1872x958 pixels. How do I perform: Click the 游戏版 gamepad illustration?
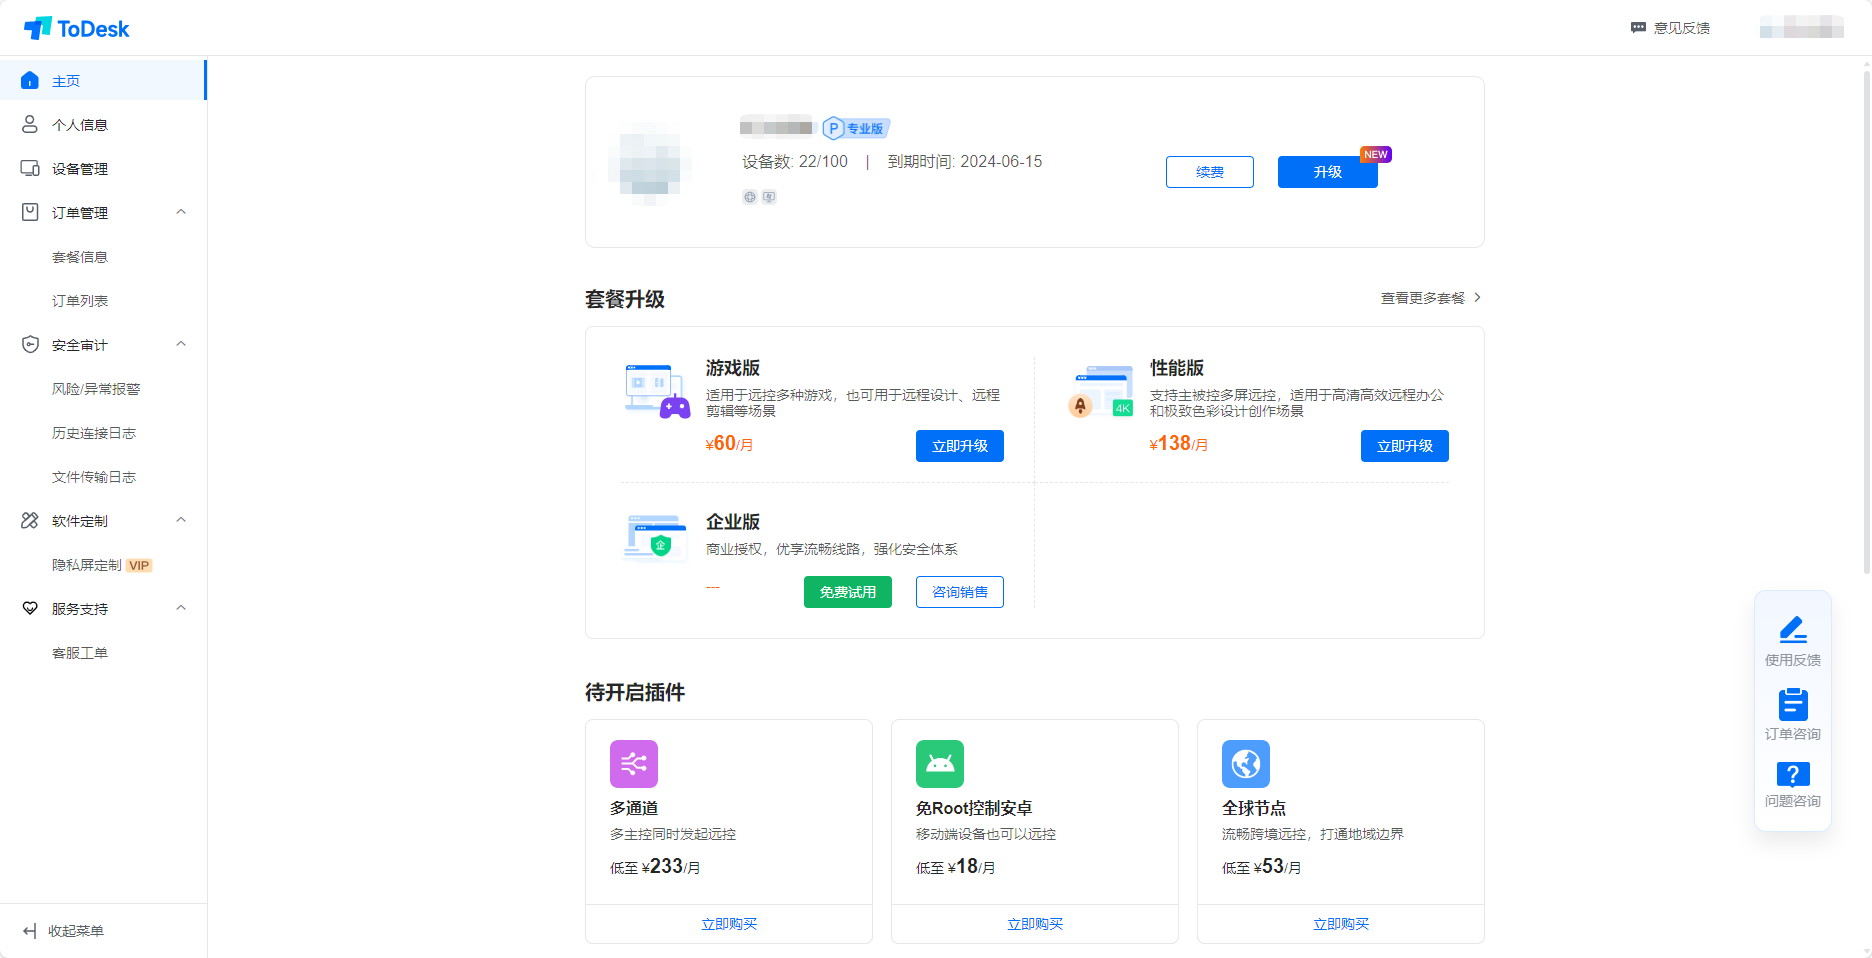(657, 391)
